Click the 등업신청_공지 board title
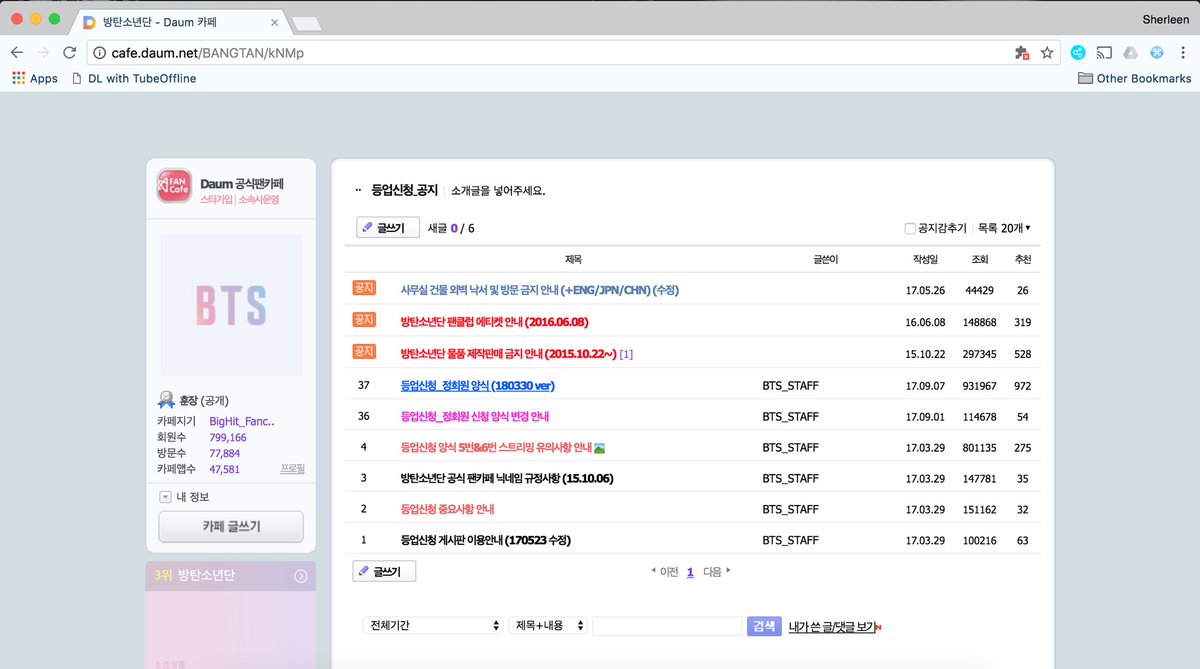The height and width of the screenshot is (669, 1200). tap(404, 190)
